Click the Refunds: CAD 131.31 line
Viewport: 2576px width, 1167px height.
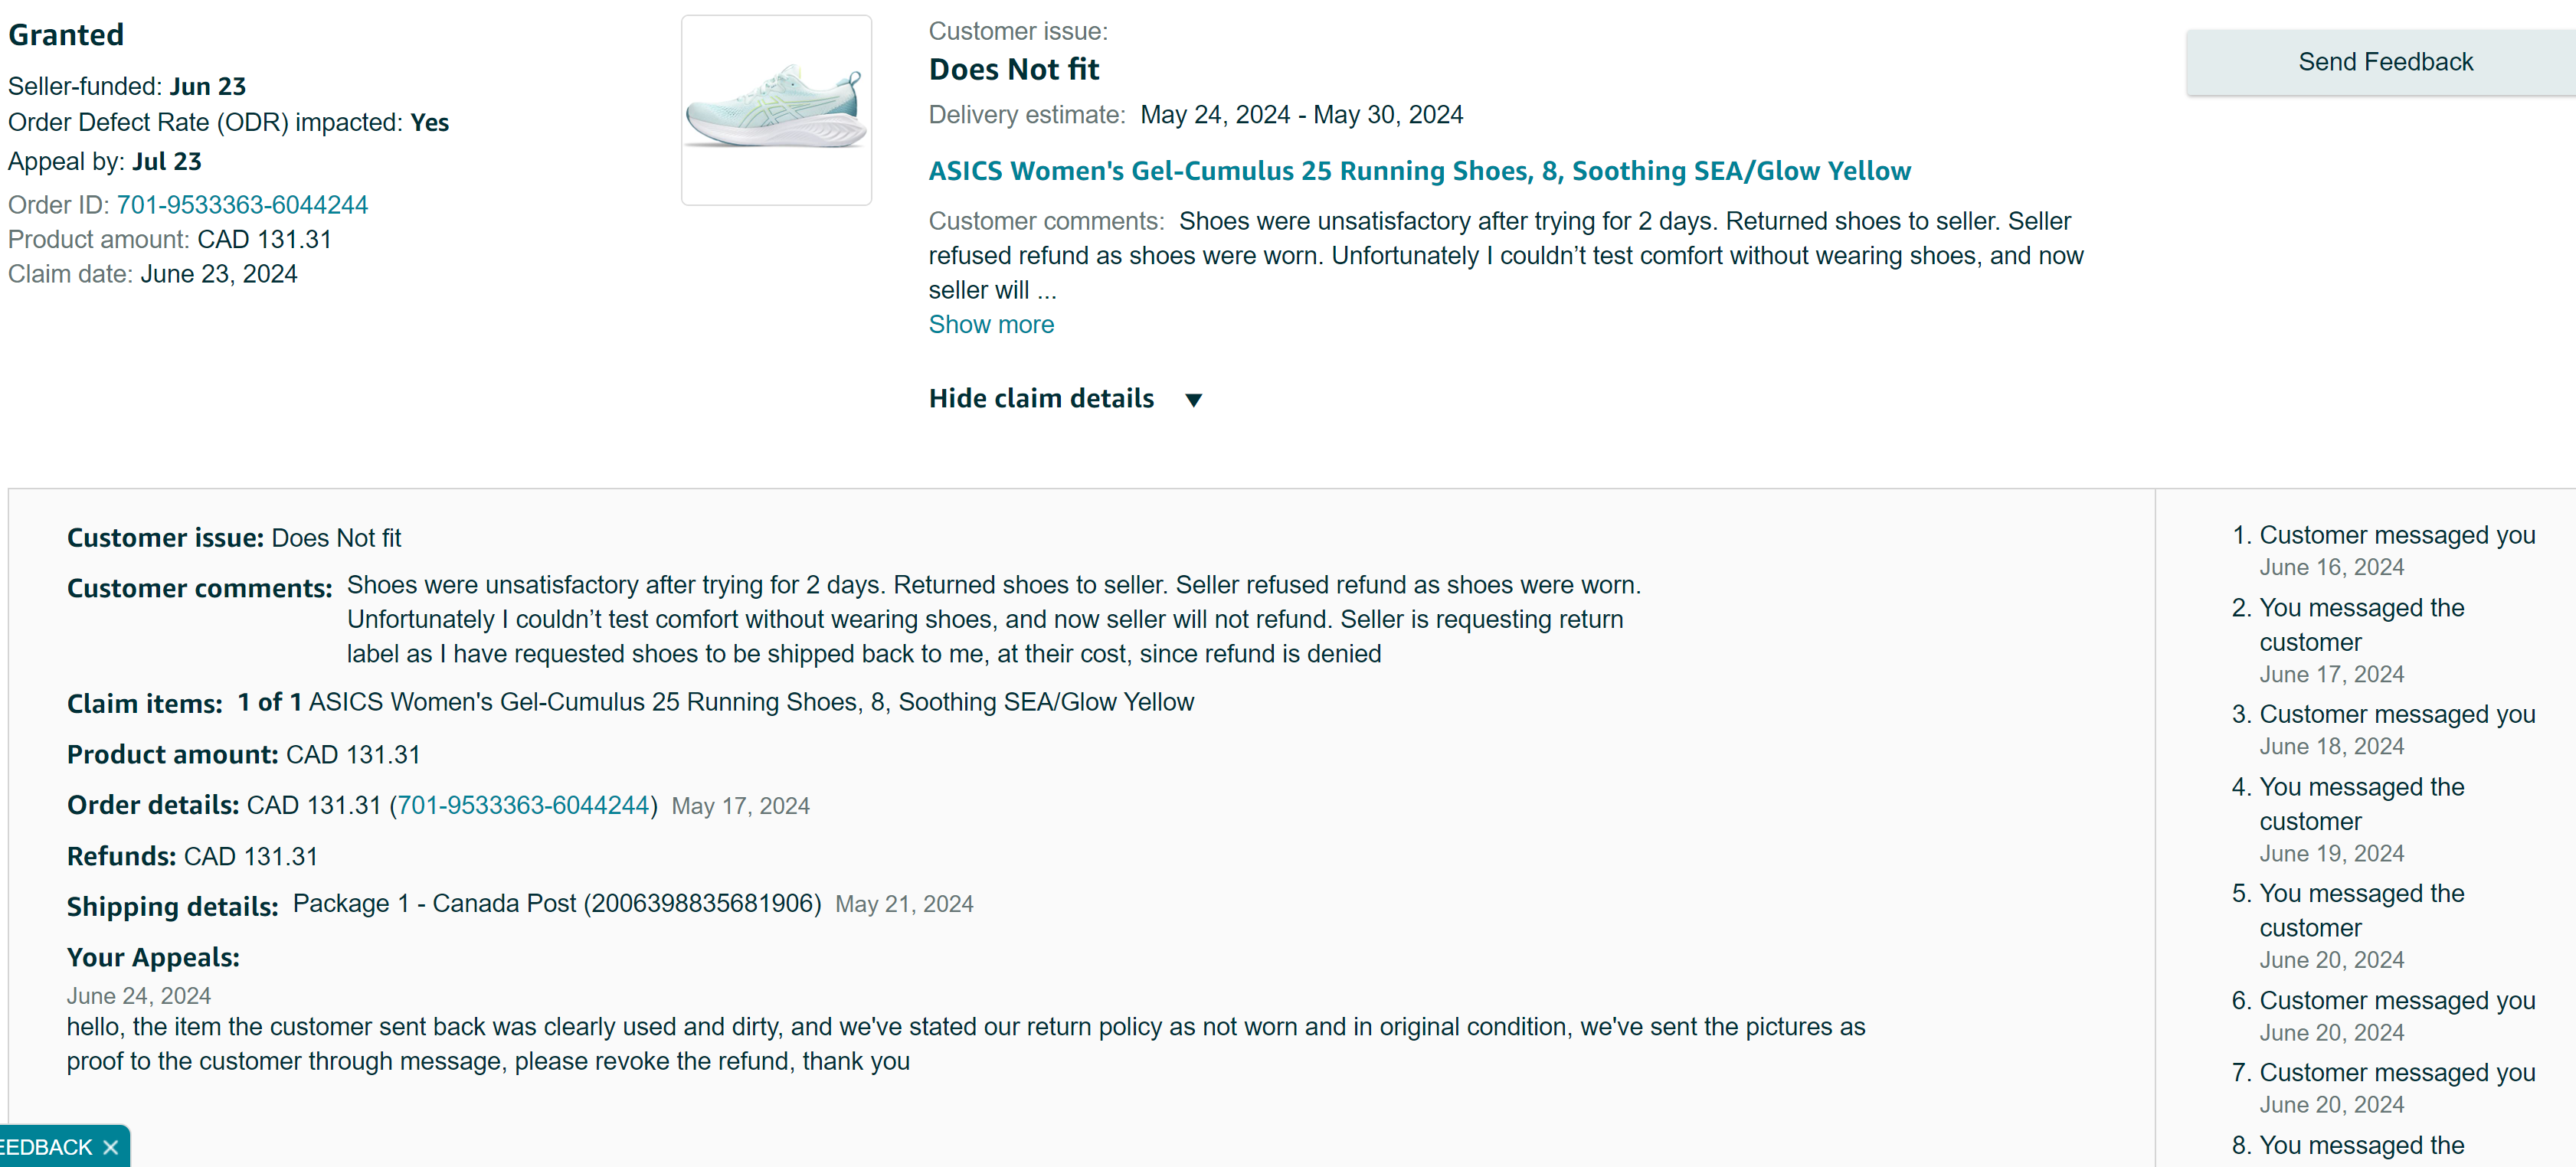tap(192, 857)
